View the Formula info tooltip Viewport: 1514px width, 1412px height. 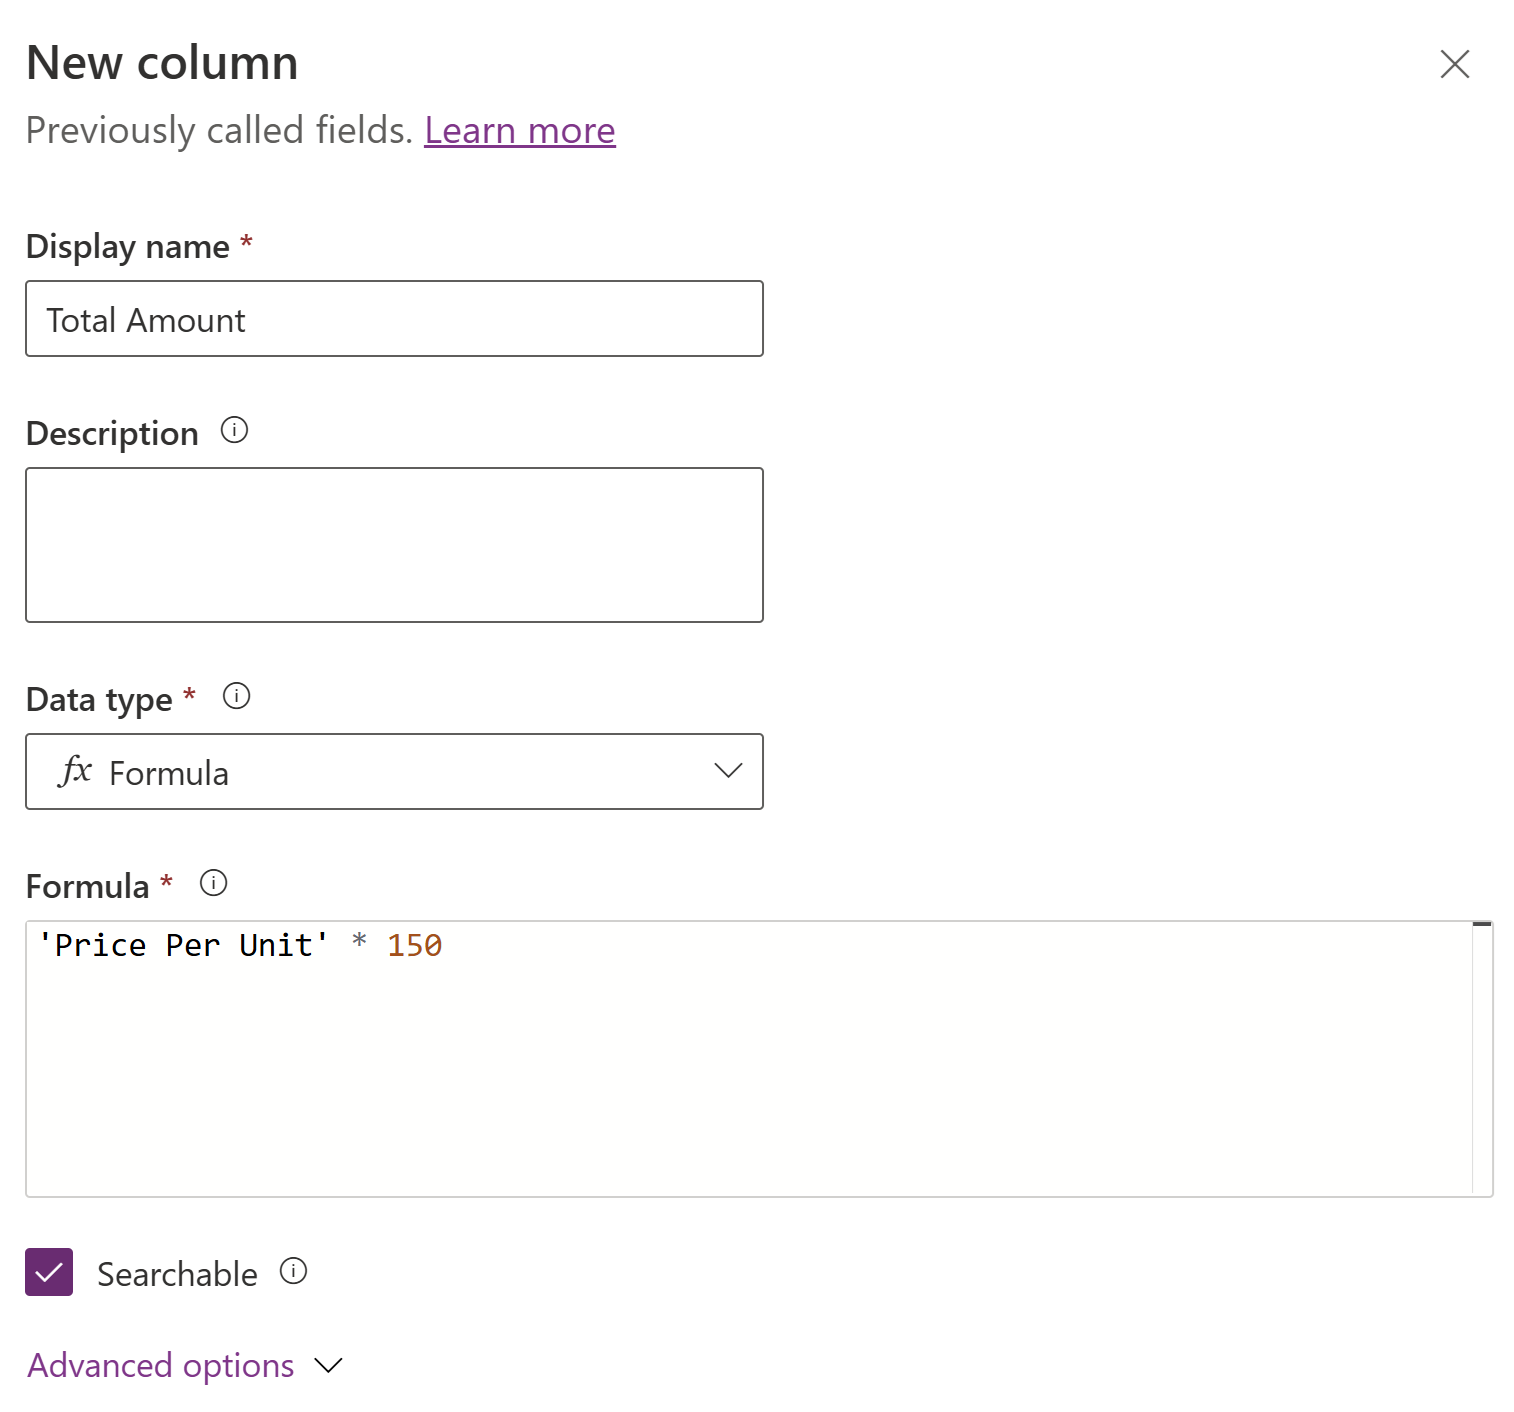(212, 883)
